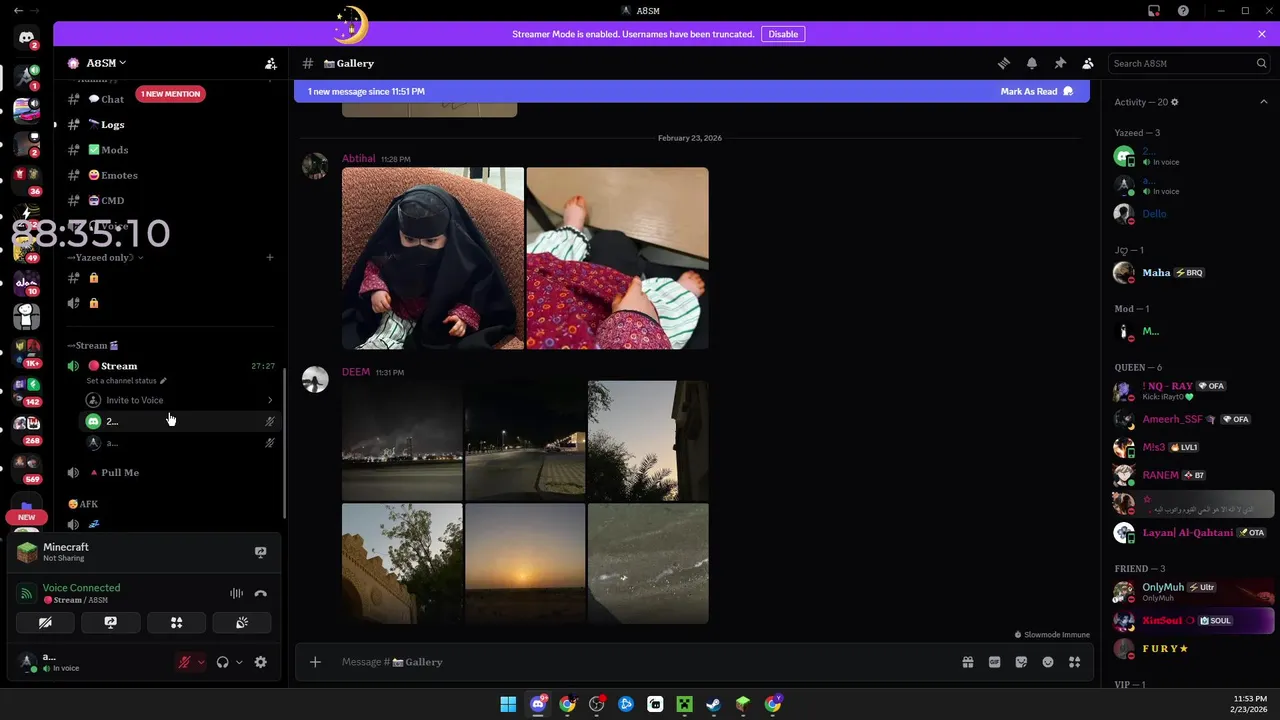The height and width of the screenshot is (720, 1280).
Task: Start screen share in voice panel
Action: click(110, 622)
